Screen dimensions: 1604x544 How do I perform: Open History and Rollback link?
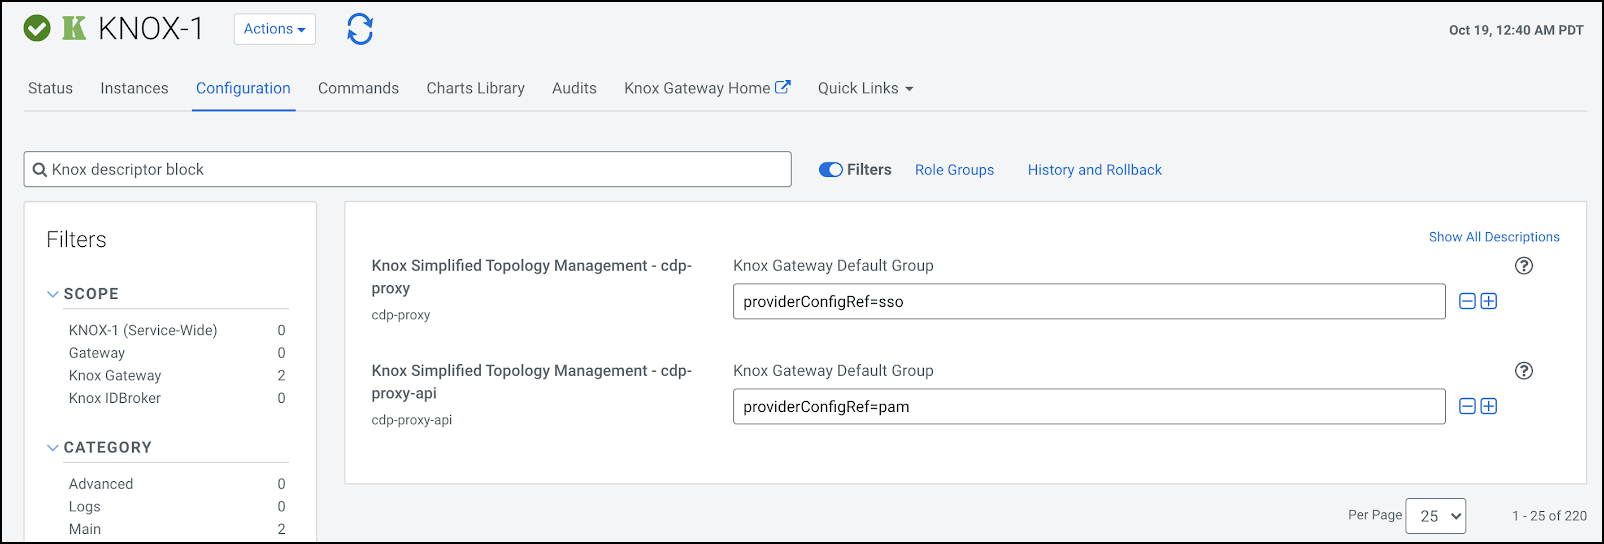point(1094,170)
